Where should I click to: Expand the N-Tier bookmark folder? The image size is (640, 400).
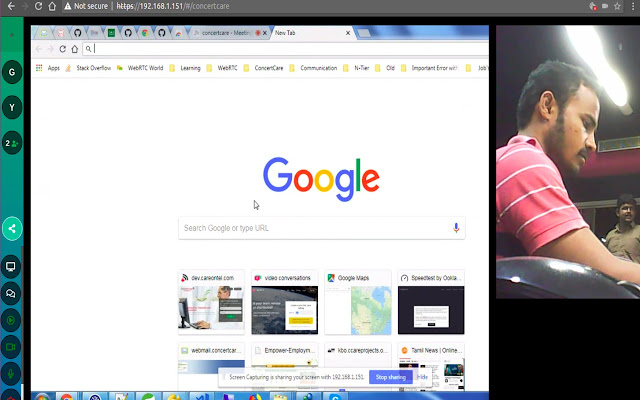356,68
